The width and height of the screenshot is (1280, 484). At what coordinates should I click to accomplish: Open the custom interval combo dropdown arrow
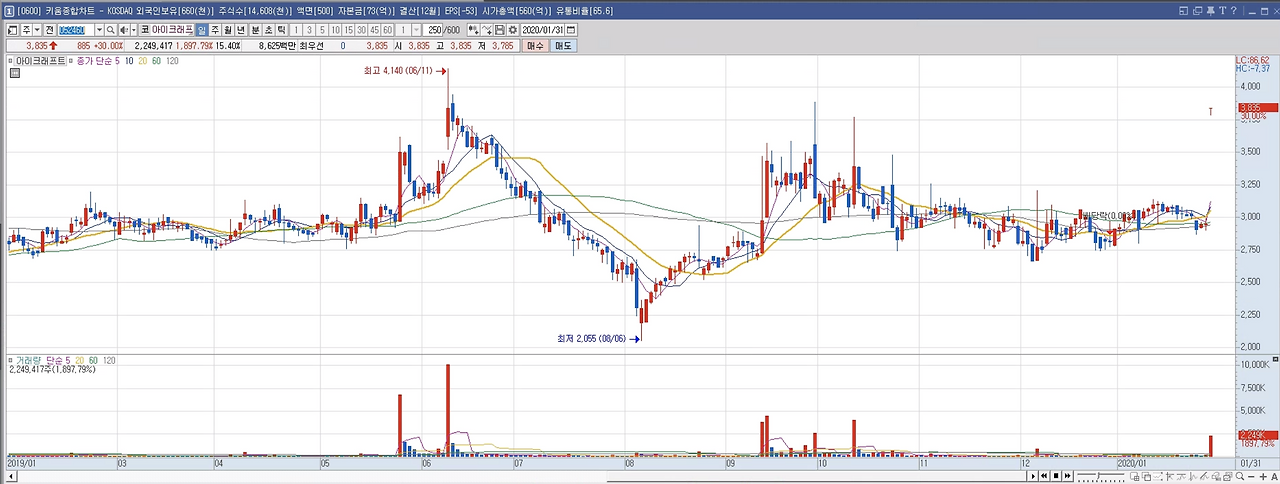[x=416, y=30]
